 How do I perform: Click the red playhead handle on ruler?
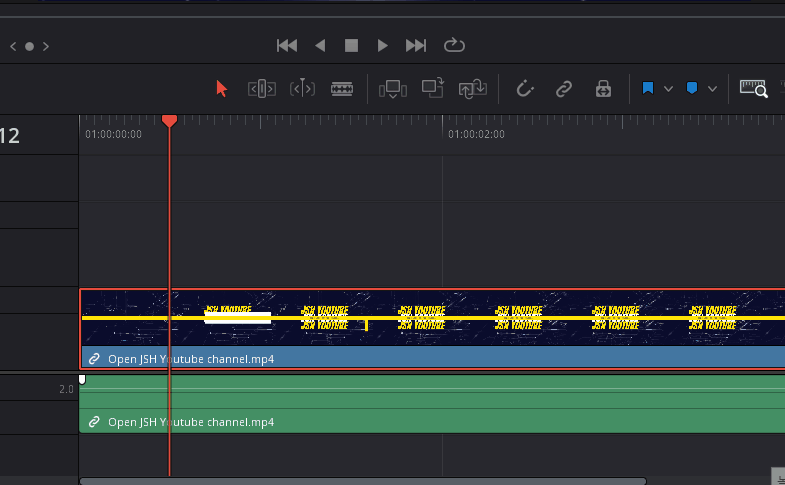click(x=169, y=121)
